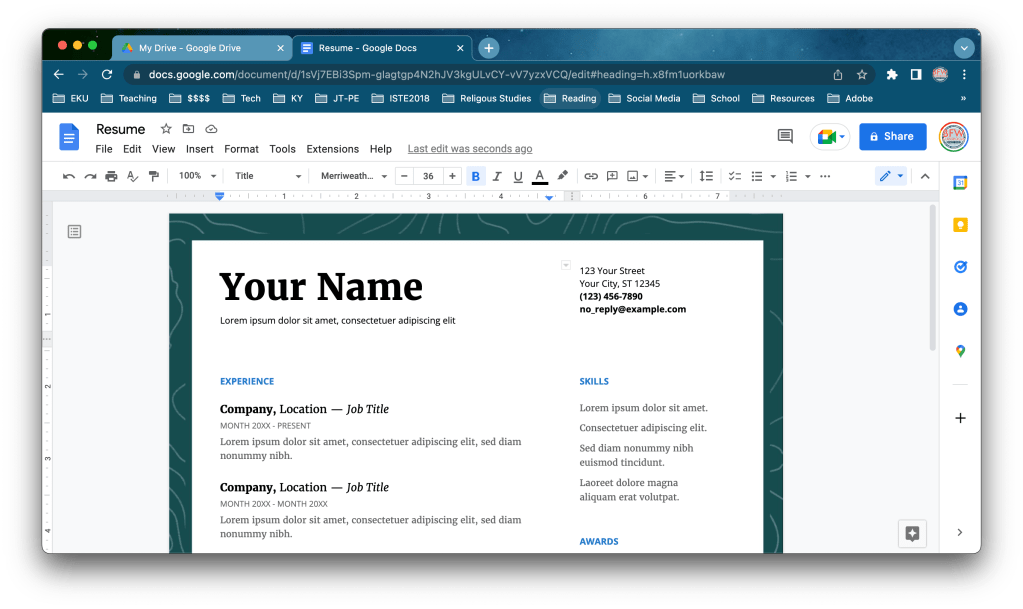Click the blue Share button

tap(892, 137)
